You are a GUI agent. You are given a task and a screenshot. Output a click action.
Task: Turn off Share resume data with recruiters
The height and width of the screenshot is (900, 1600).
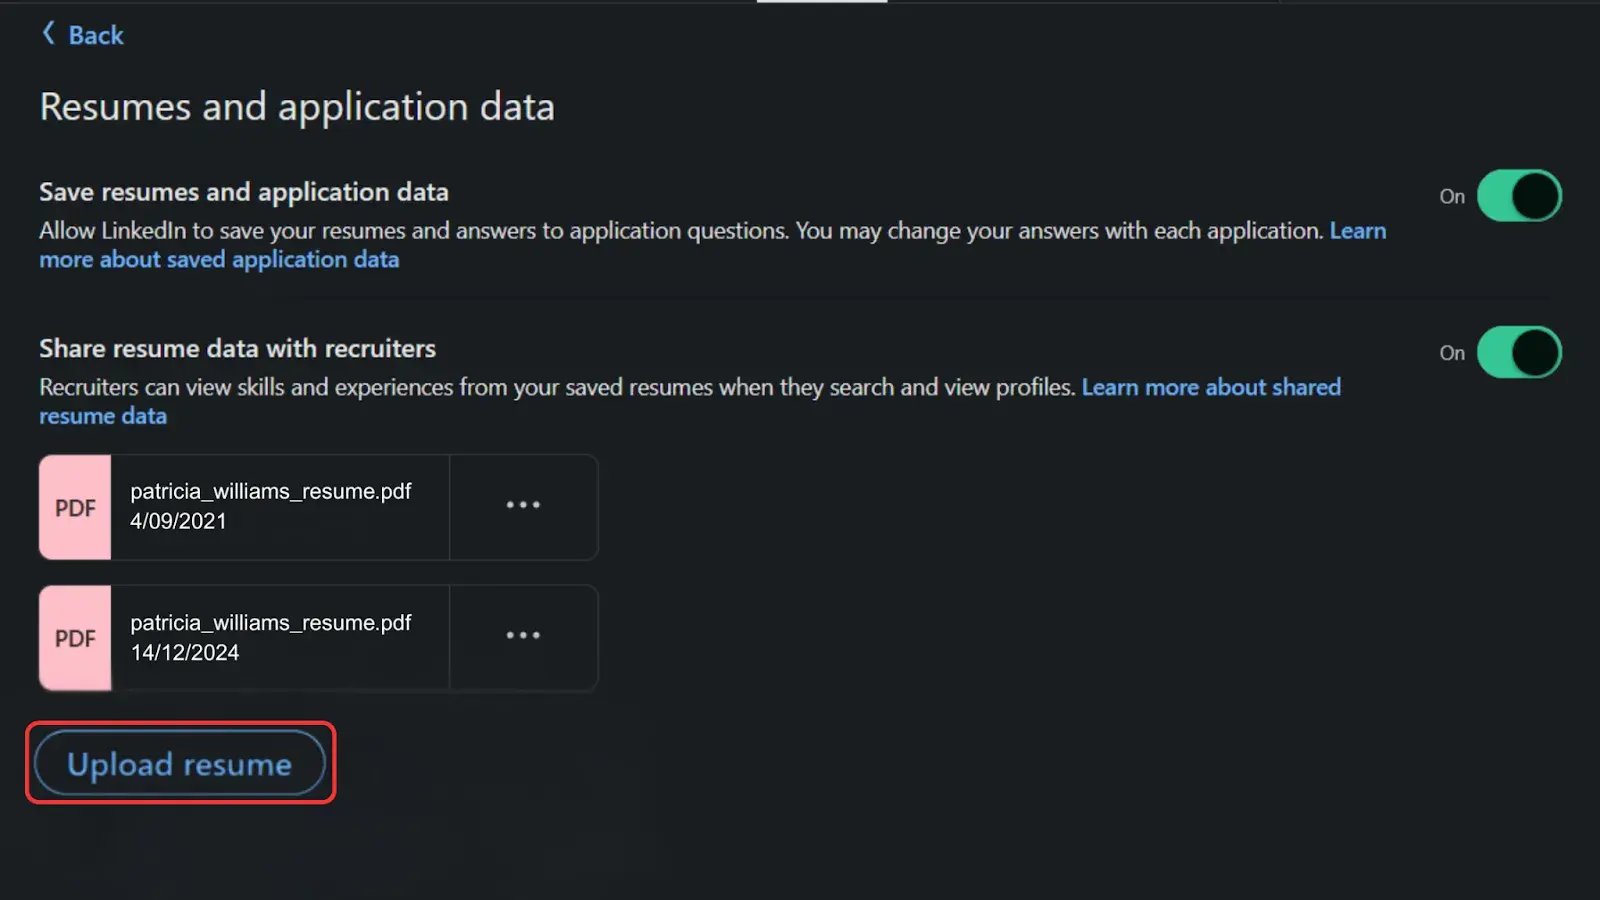click(1518, 353)
